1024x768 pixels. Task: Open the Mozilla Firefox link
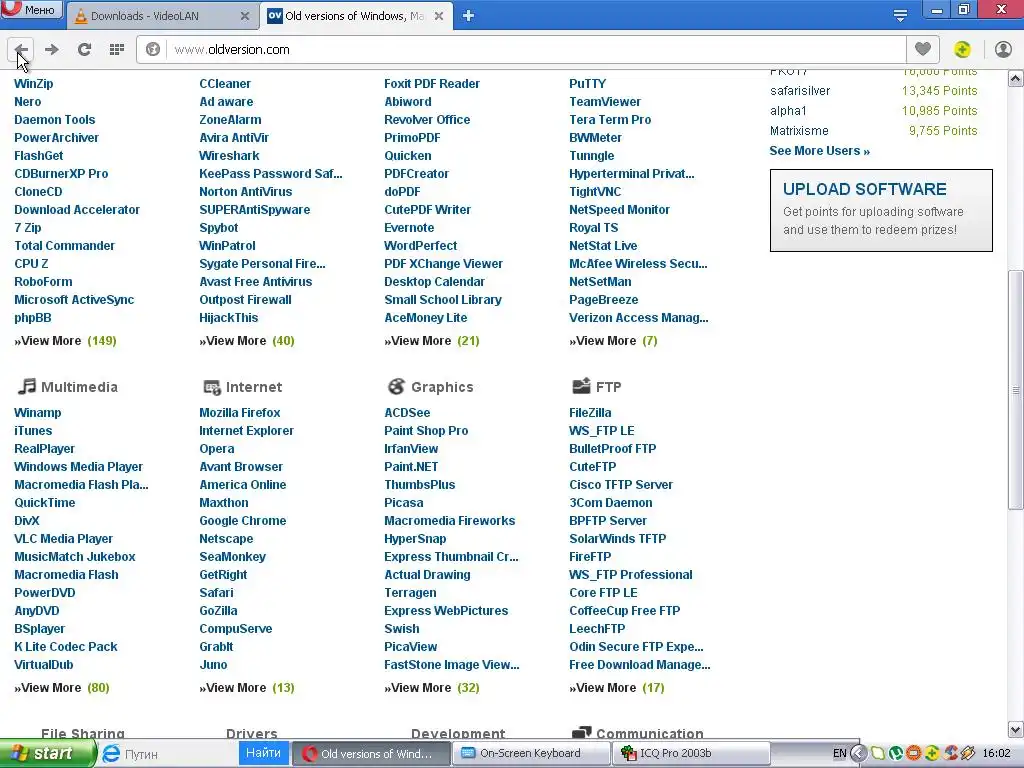pyautogui.click(x=240, y=413)
